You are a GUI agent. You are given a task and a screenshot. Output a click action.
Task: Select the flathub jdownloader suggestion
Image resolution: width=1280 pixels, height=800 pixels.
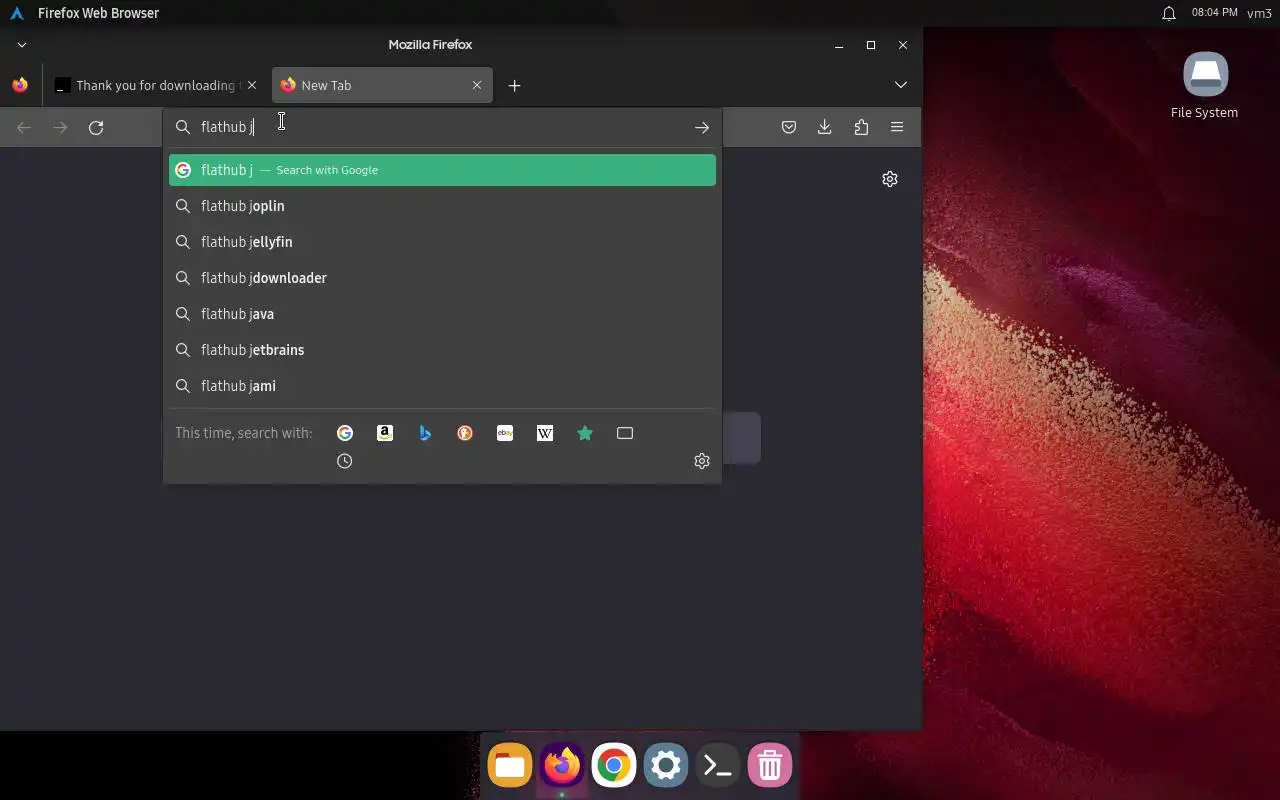coord(442,278)
